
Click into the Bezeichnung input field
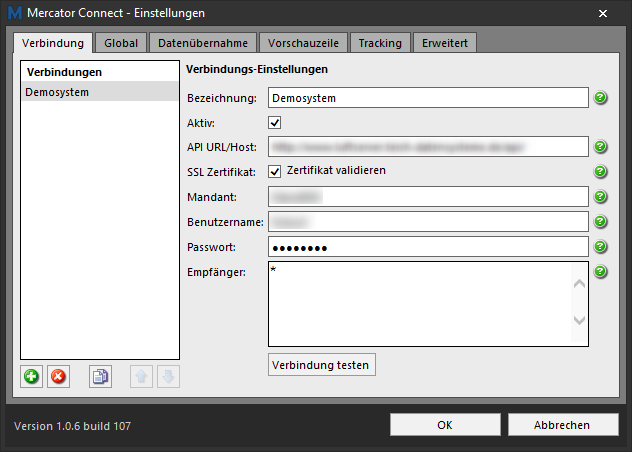(428, 98)
